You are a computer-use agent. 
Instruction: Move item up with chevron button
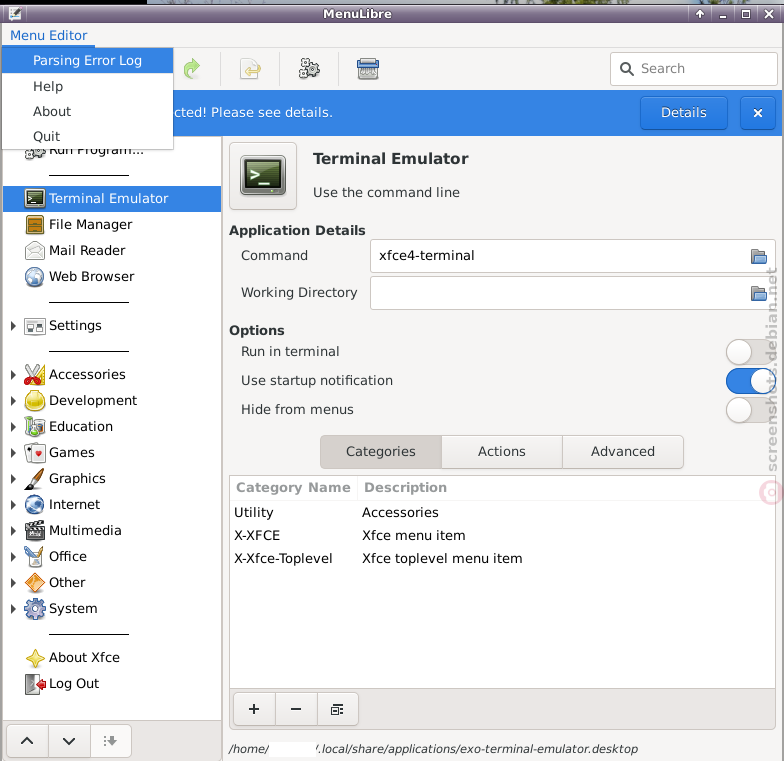[27, 741]
